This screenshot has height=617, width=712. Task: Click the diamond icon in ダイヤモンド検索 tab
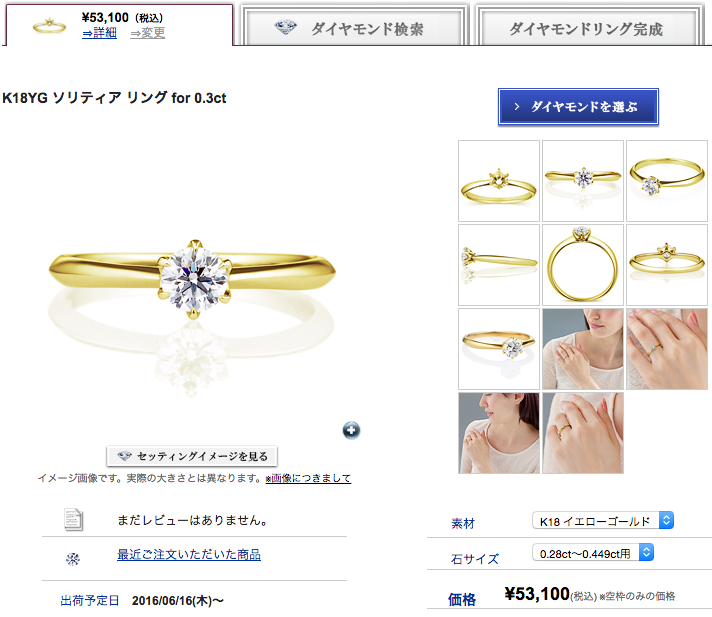(x=286, y=28)
